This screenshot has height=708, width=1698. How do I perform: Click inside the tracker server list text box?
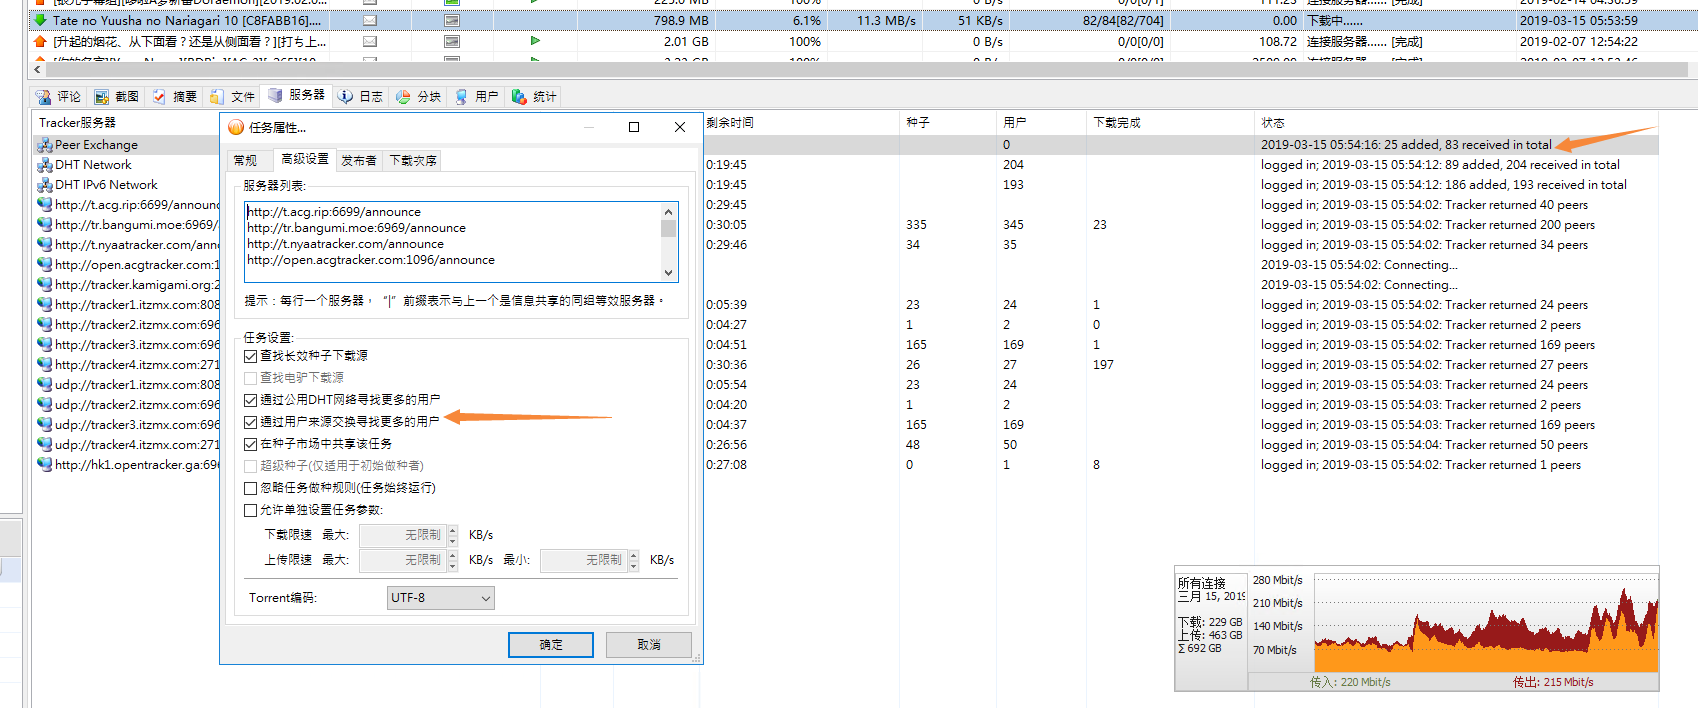pos(450,242)
